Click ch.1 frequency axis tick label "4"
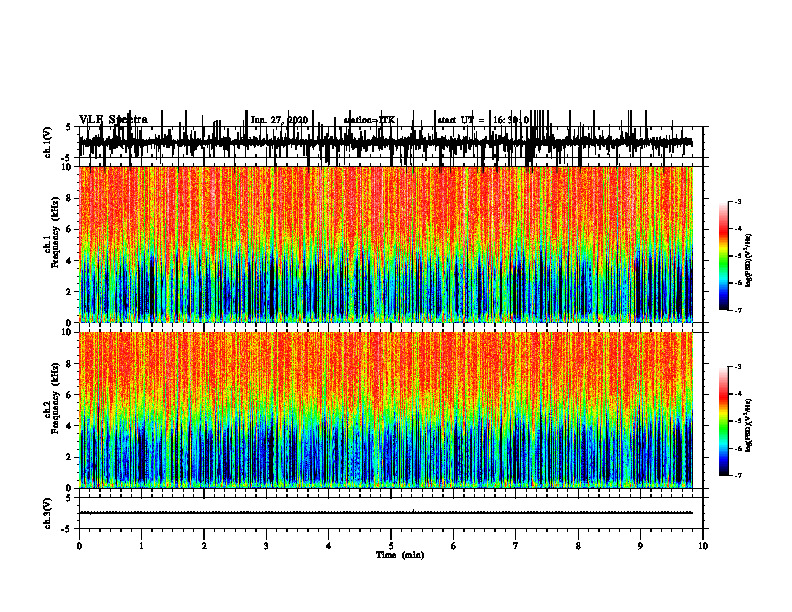This screenshot has width=792, height=612. click(69, 261)
